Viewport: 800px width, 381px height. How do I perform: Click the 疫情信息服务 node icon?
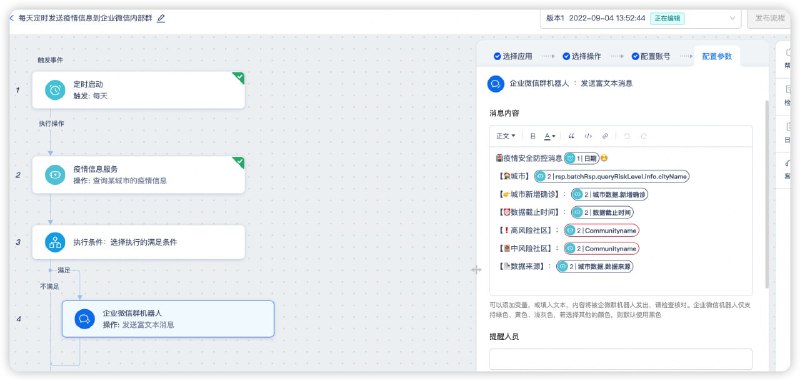(55, 174)
